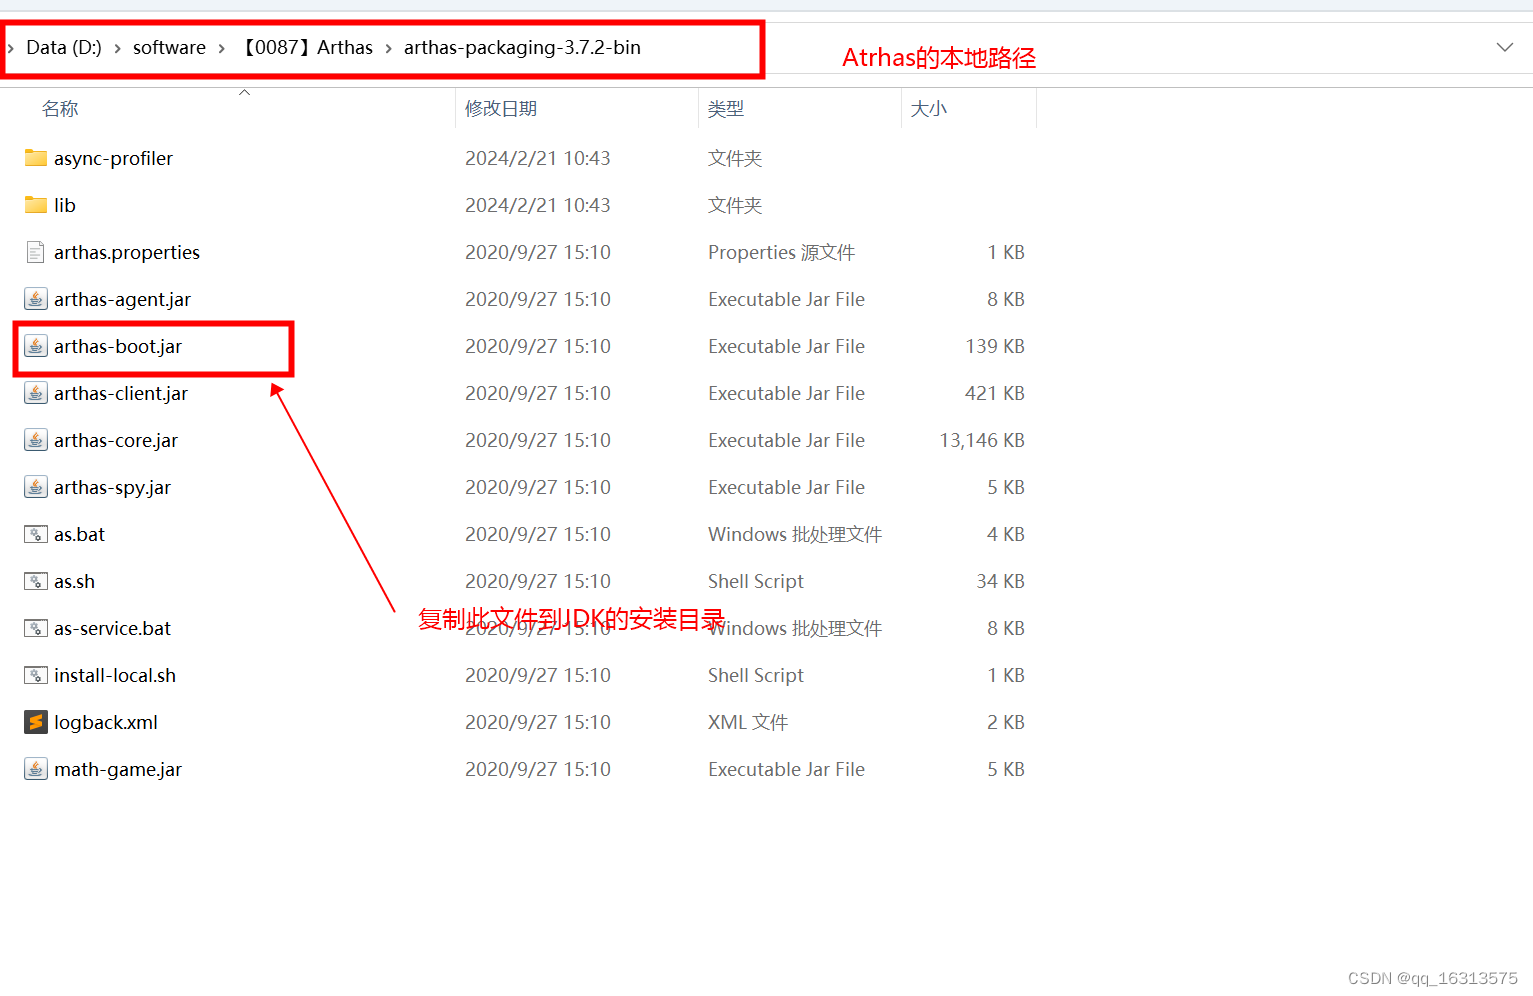Click the 【0087】Arthas breadcrumb item
This screenshot has height=996, width=1533.
308,47
